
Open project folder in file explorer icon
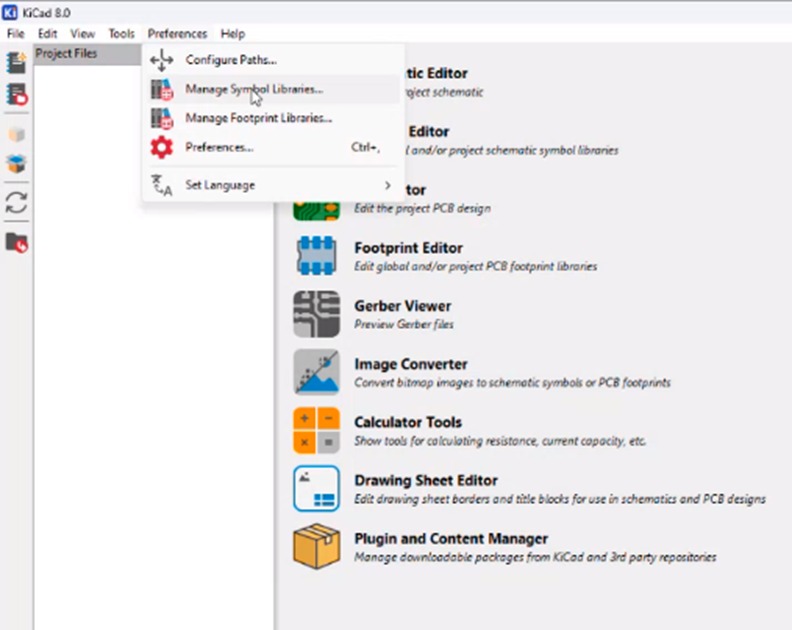click(16, 243)
